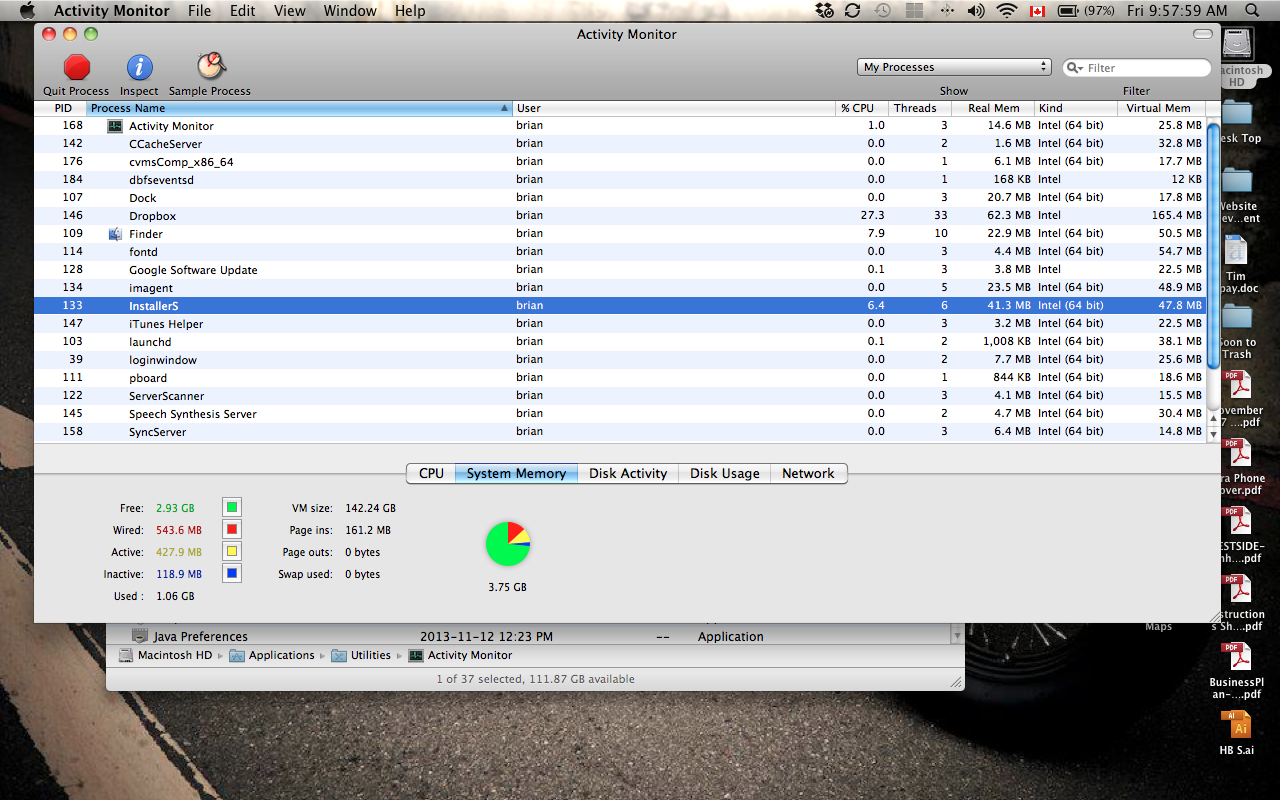Toggle the toolbar pill button in title bar
Viewport: 1280px width, 800px height.
(x=1202, y=34)
